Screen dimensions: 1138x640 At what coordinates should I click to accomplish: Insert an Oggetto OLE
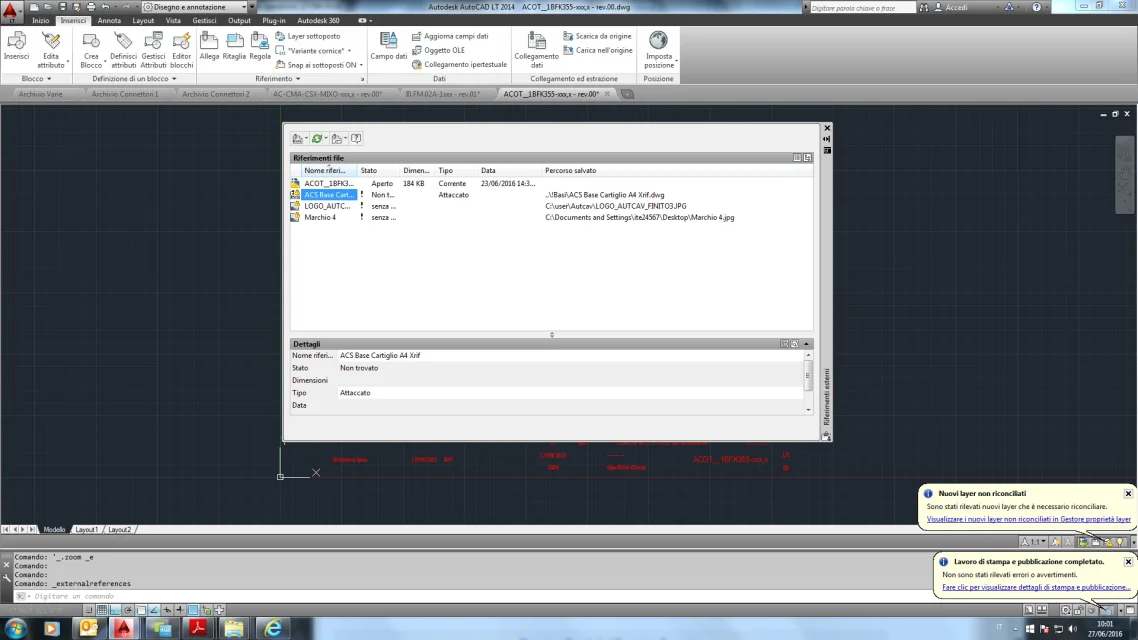click(438, 50)
